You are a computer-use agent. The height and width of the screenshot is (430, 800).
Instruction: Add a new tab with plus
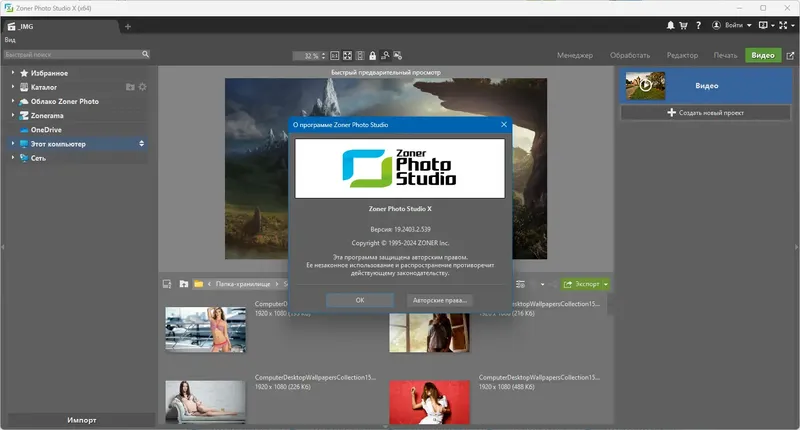(x=128, y=27)
